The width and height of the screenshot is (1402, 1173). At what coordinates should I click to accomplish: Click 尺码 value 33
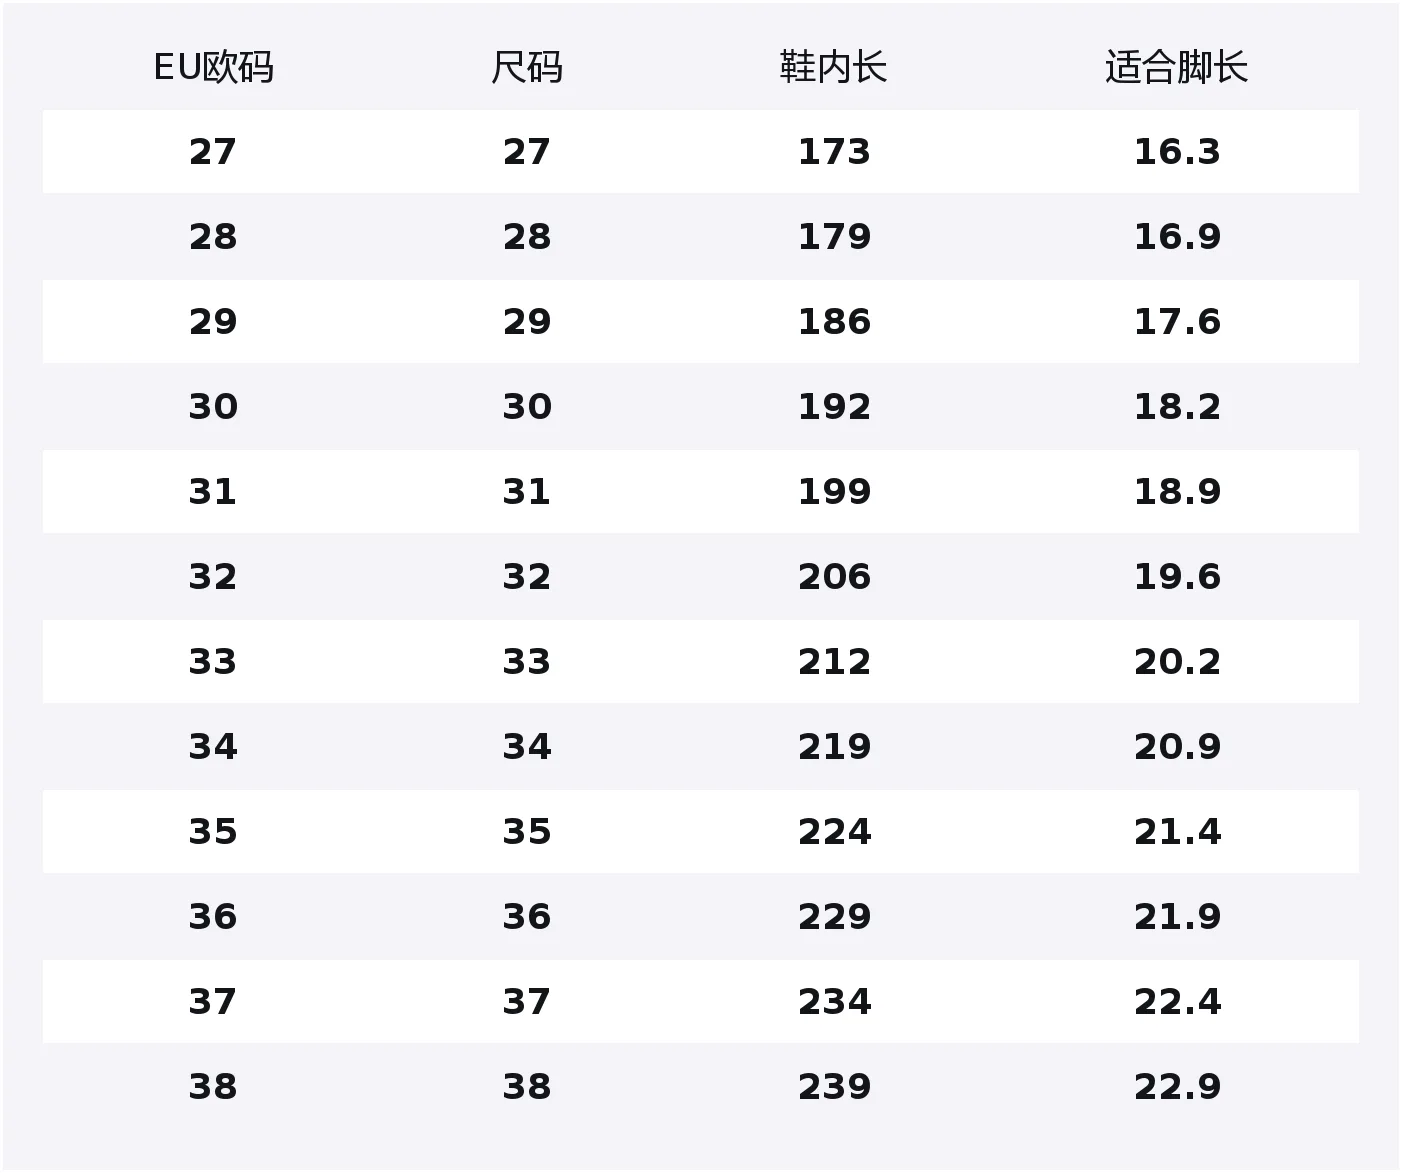[527, 662]
